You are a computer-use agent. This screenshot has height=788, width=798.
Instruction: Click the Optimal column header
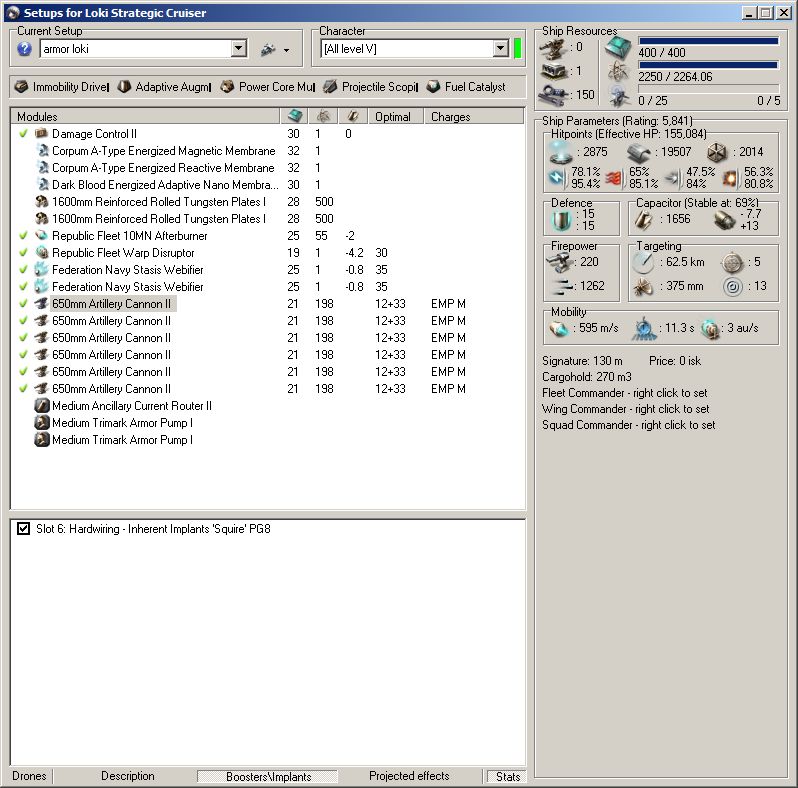tap(396, 117)
